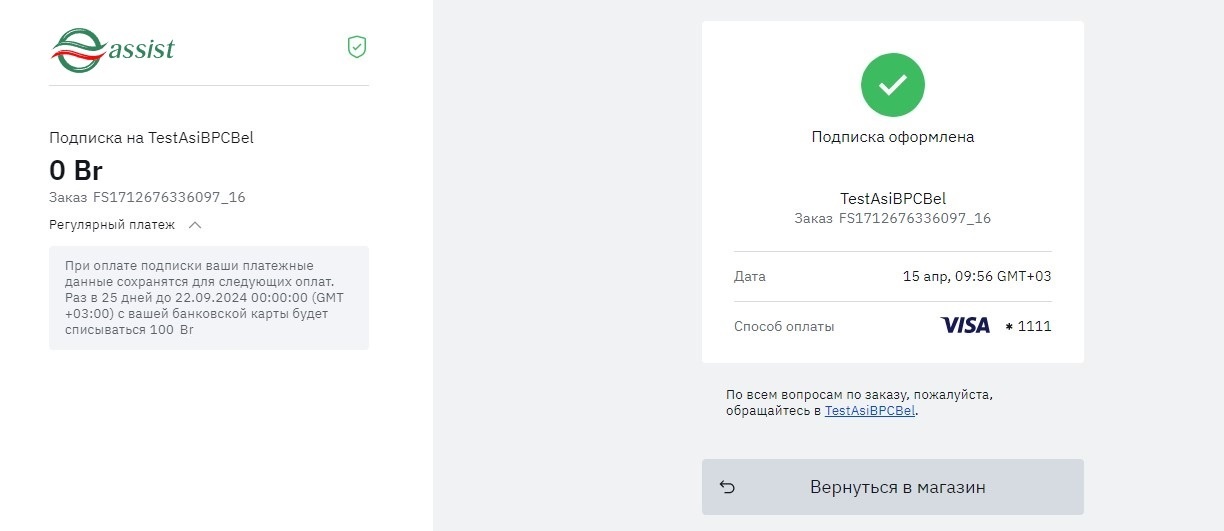Viewport: 1224px width, 531px height.
Task: Click the Способ оплаты label
Action: tap(784, 326)
